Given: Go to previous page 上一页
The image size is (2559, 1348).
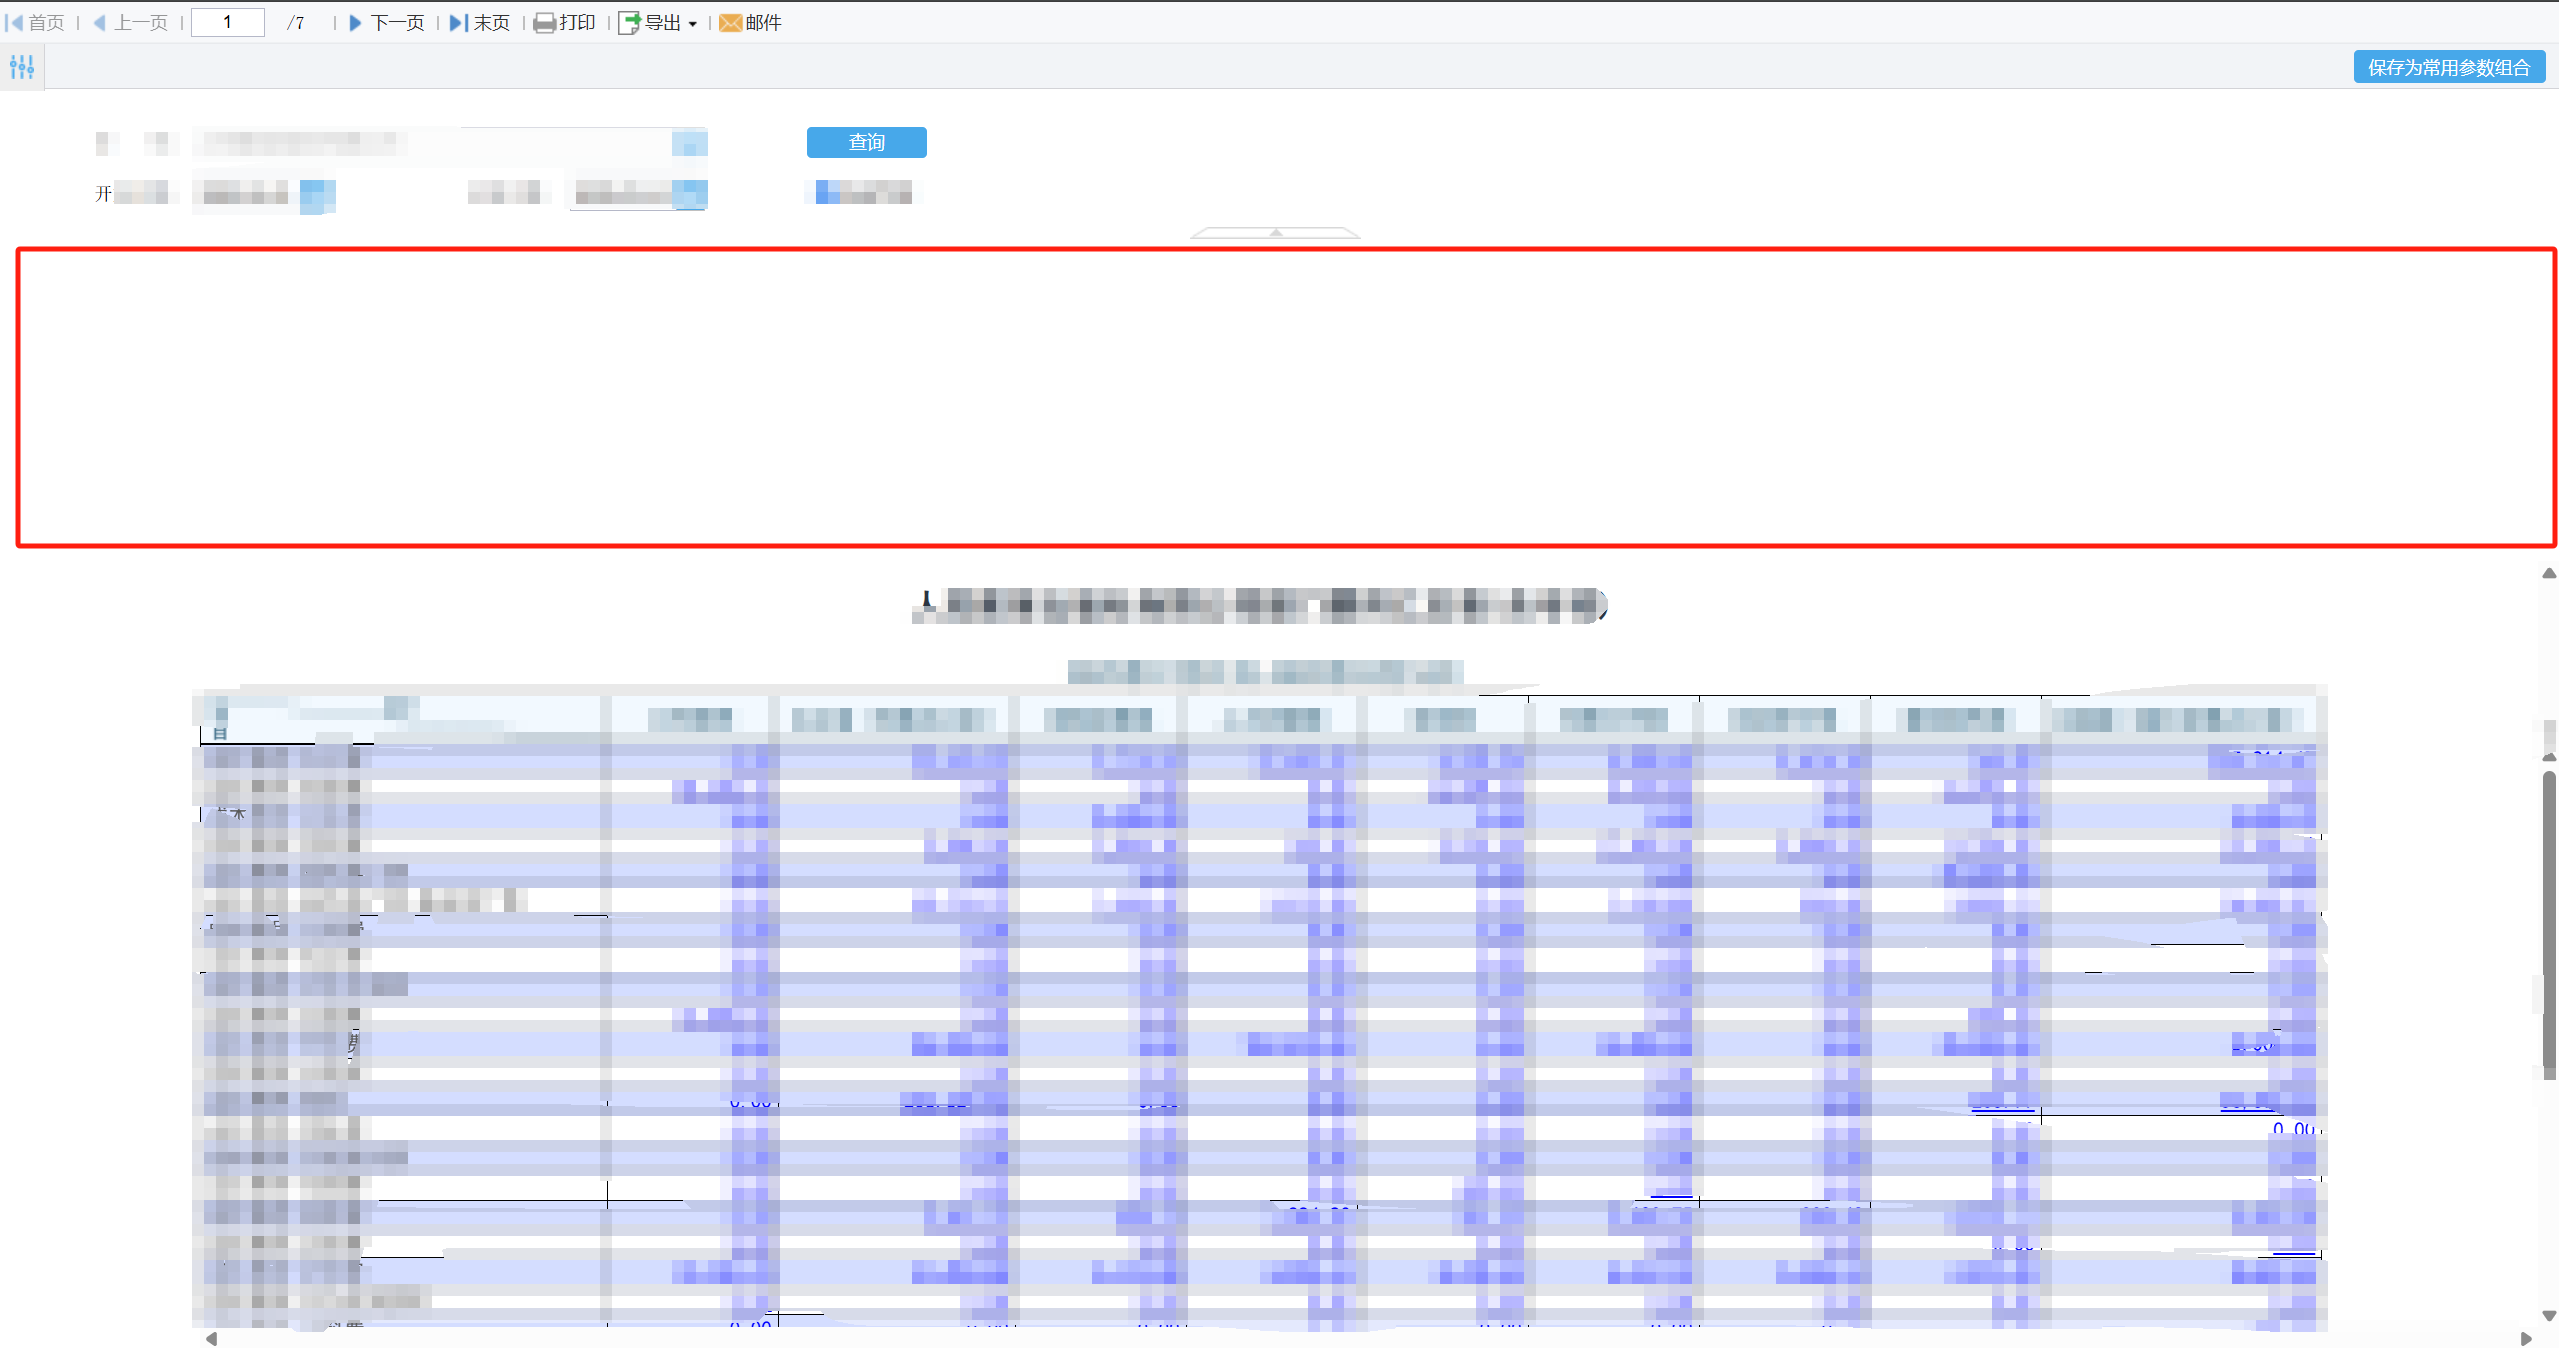Looking at the screenshot, I should [130, 22].
